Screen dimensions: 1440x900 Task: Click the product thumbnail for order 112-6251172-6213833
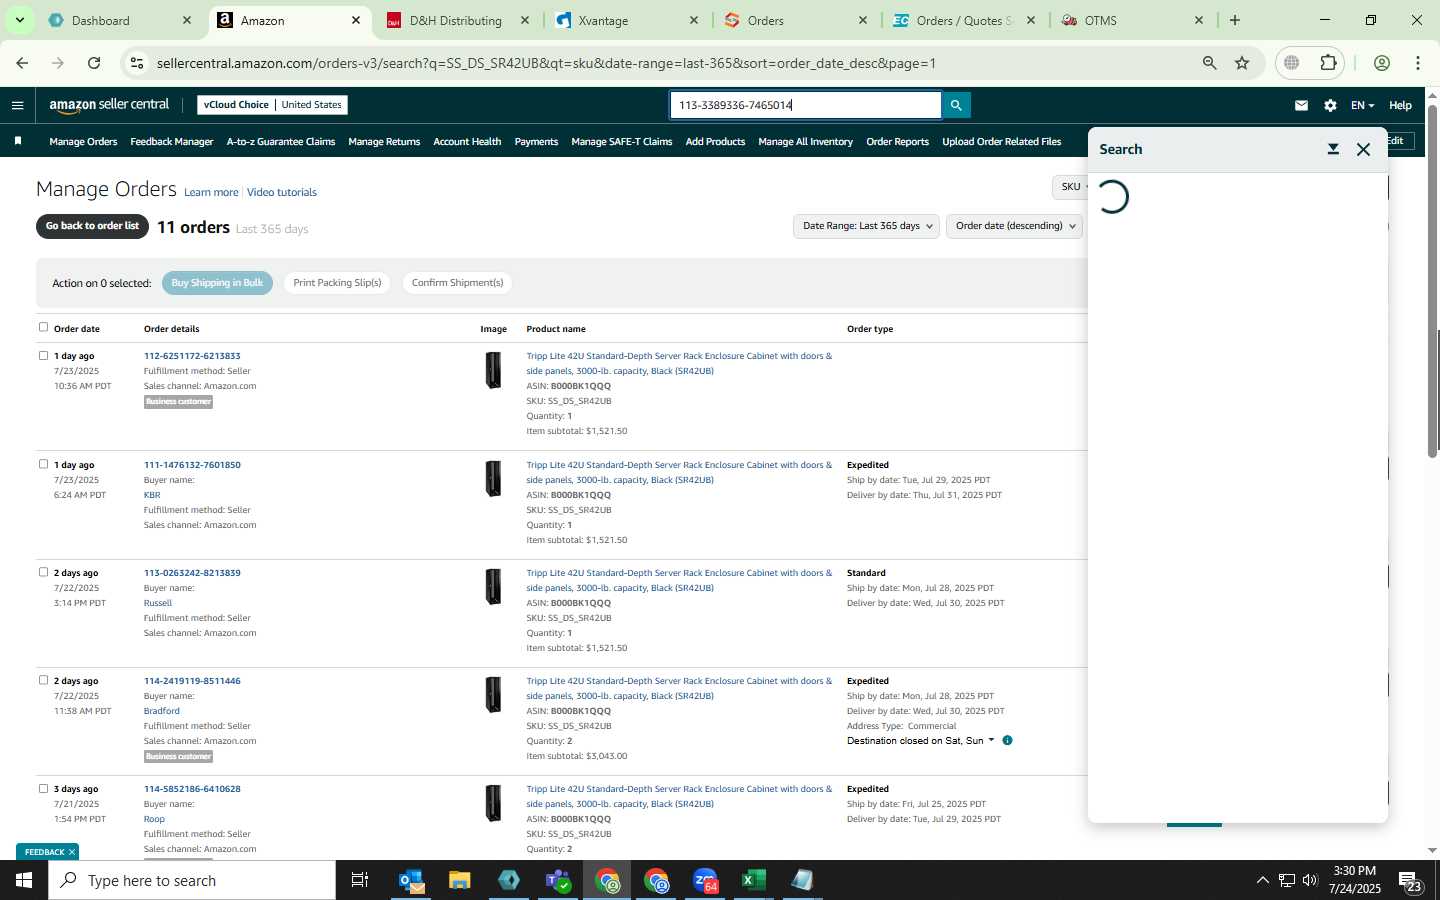coord(493,371)
